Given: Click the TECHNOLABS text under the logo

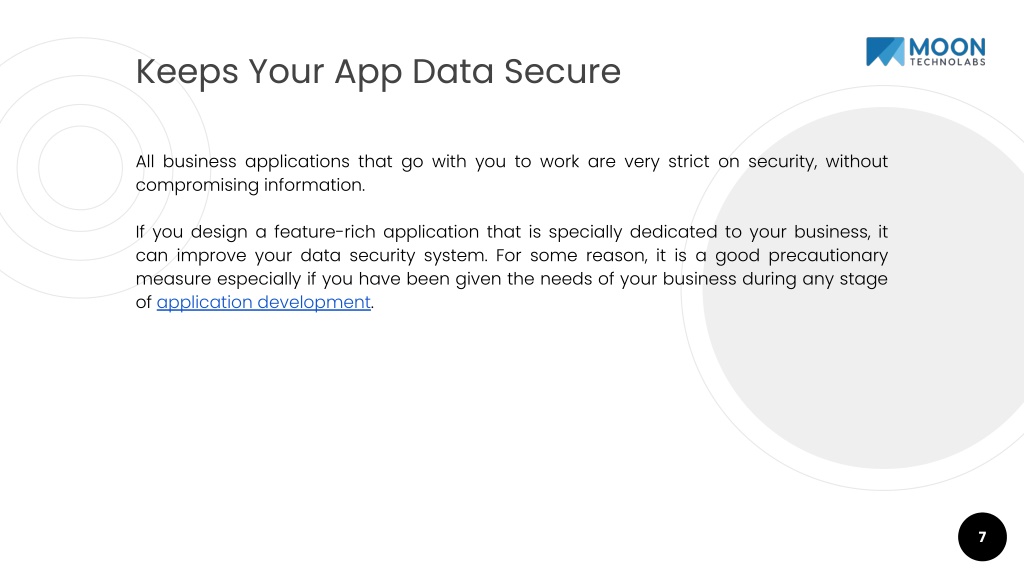Looking at the screenshot, I should pos(948,62).
